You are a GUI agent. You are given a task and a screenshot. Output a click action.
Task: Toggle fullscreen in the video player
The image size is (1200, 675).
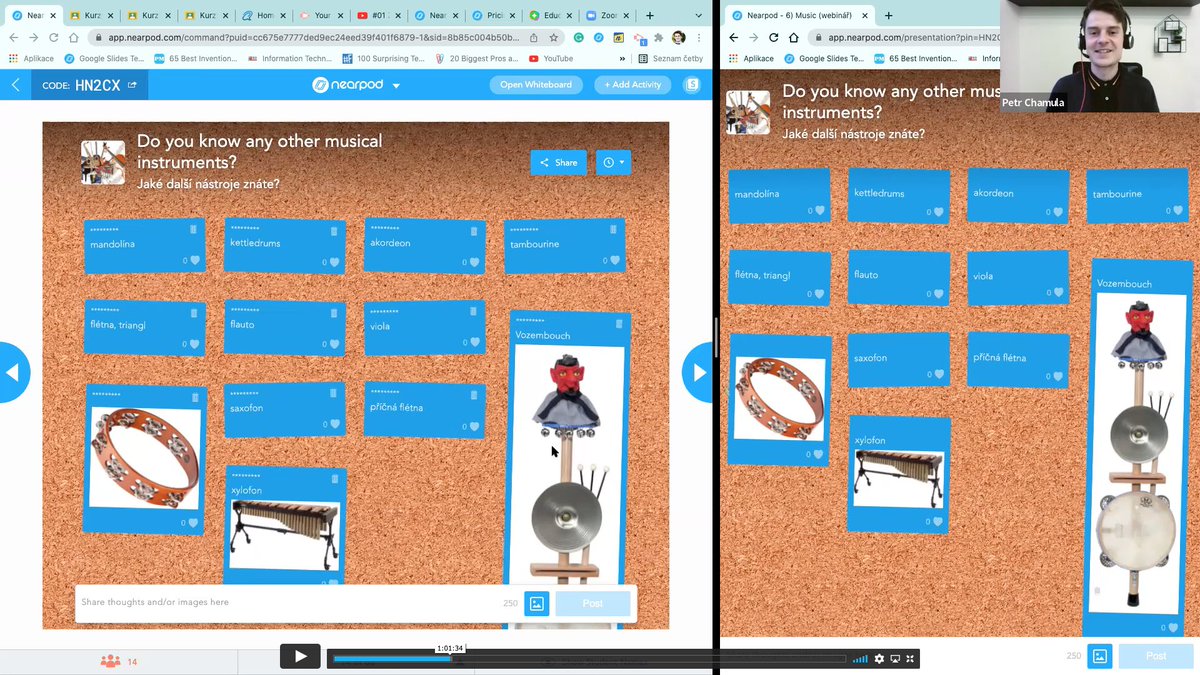coord(912,659)
